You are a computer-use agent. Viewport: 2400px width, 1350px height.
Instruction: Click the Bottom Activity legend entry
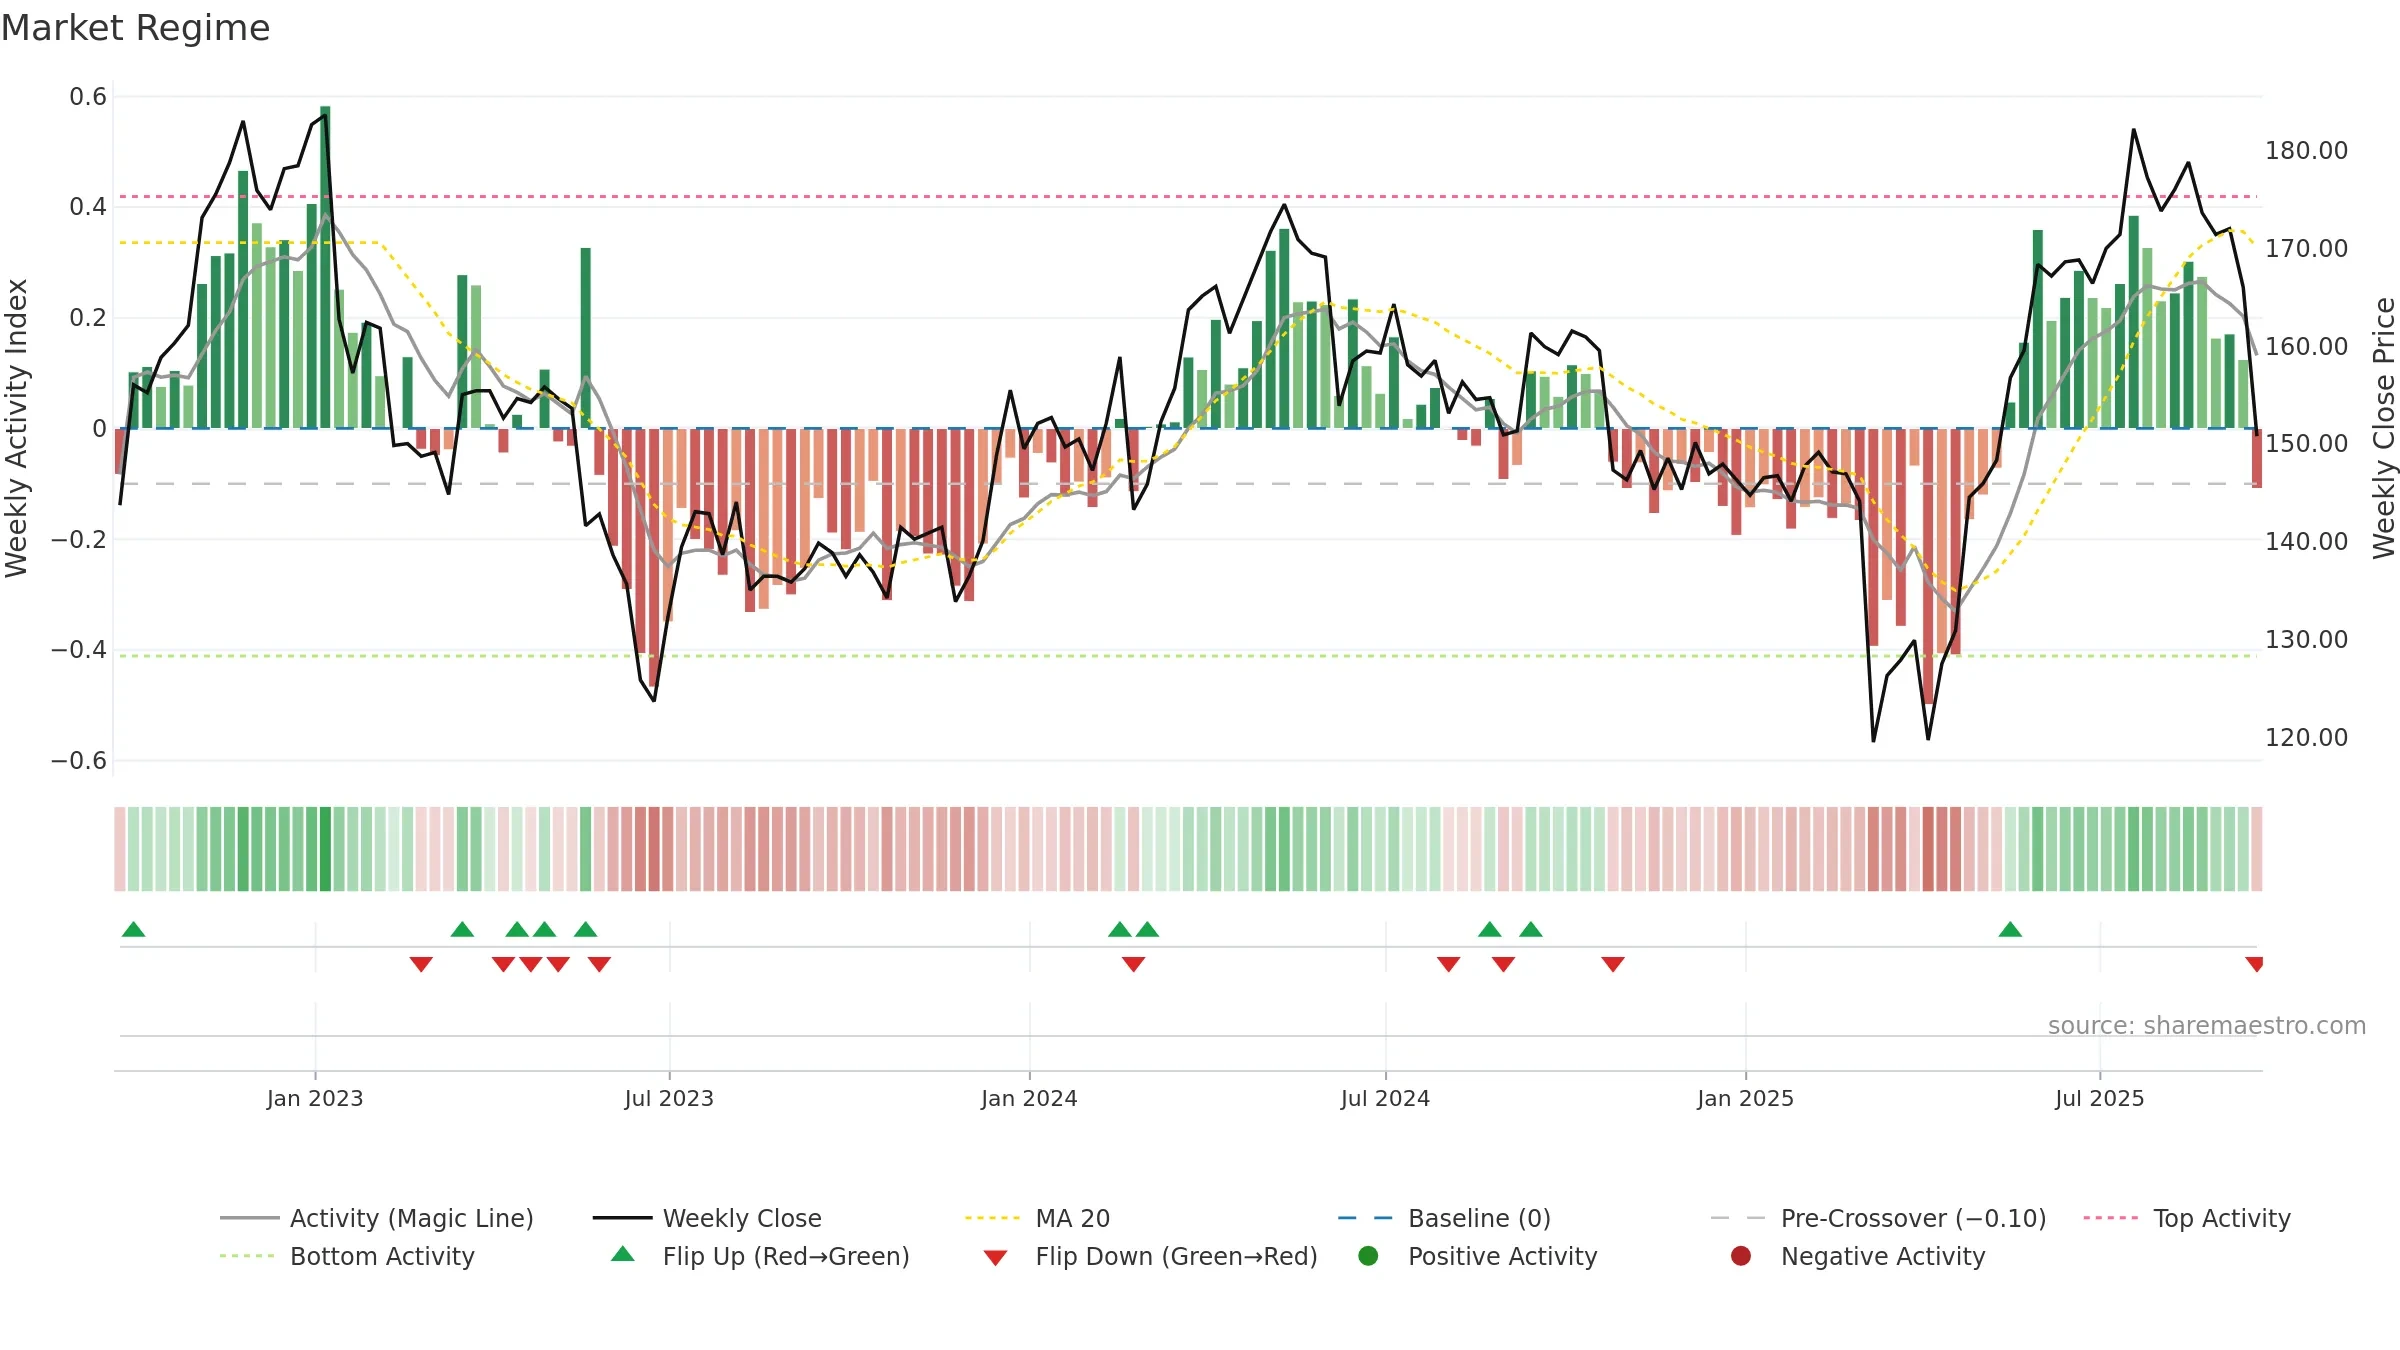(347, 1256)
